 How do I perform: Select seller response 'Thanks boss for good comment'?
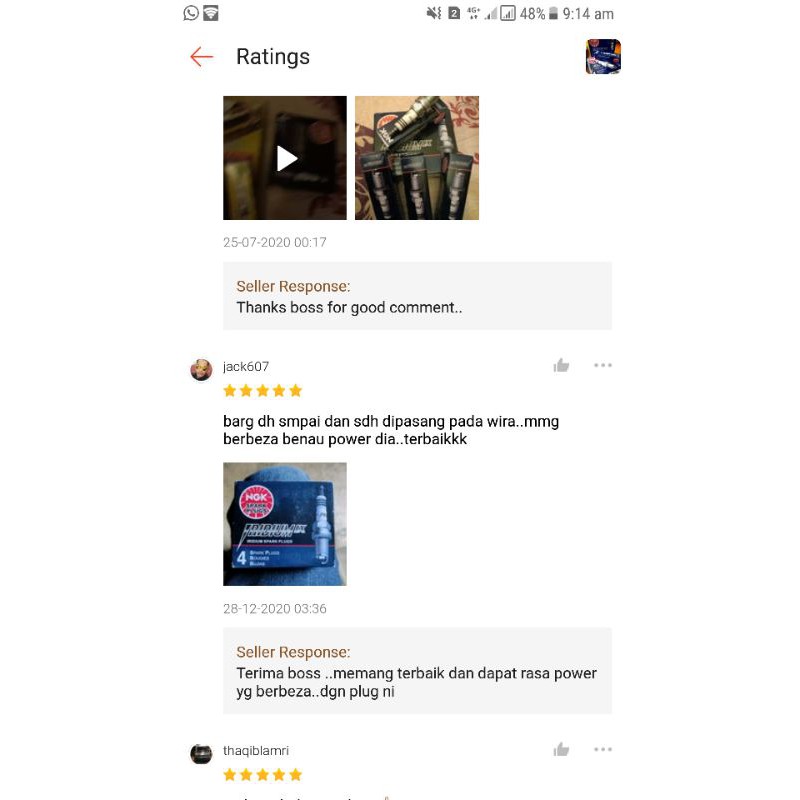pyautogui.click(x=349, y=308)
